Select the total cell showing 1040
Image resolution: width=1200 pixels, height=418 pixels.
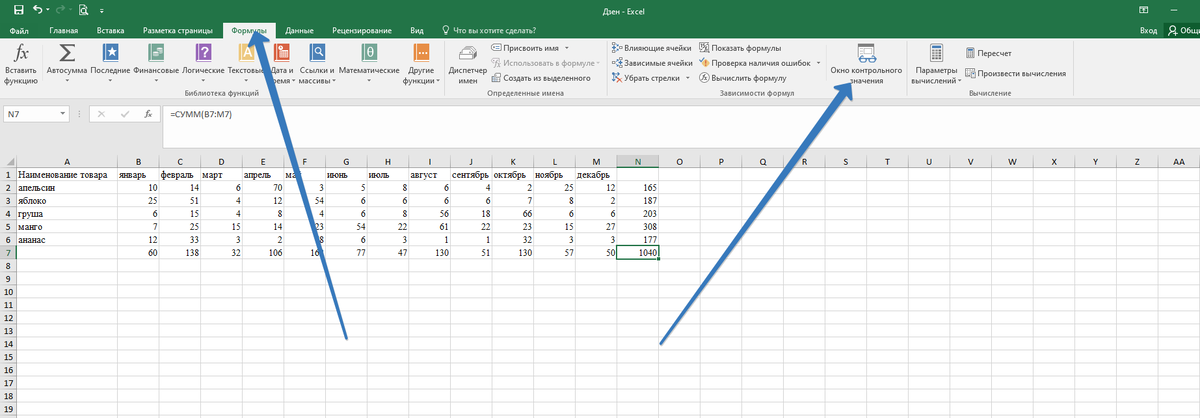click(x=638, y=254)
